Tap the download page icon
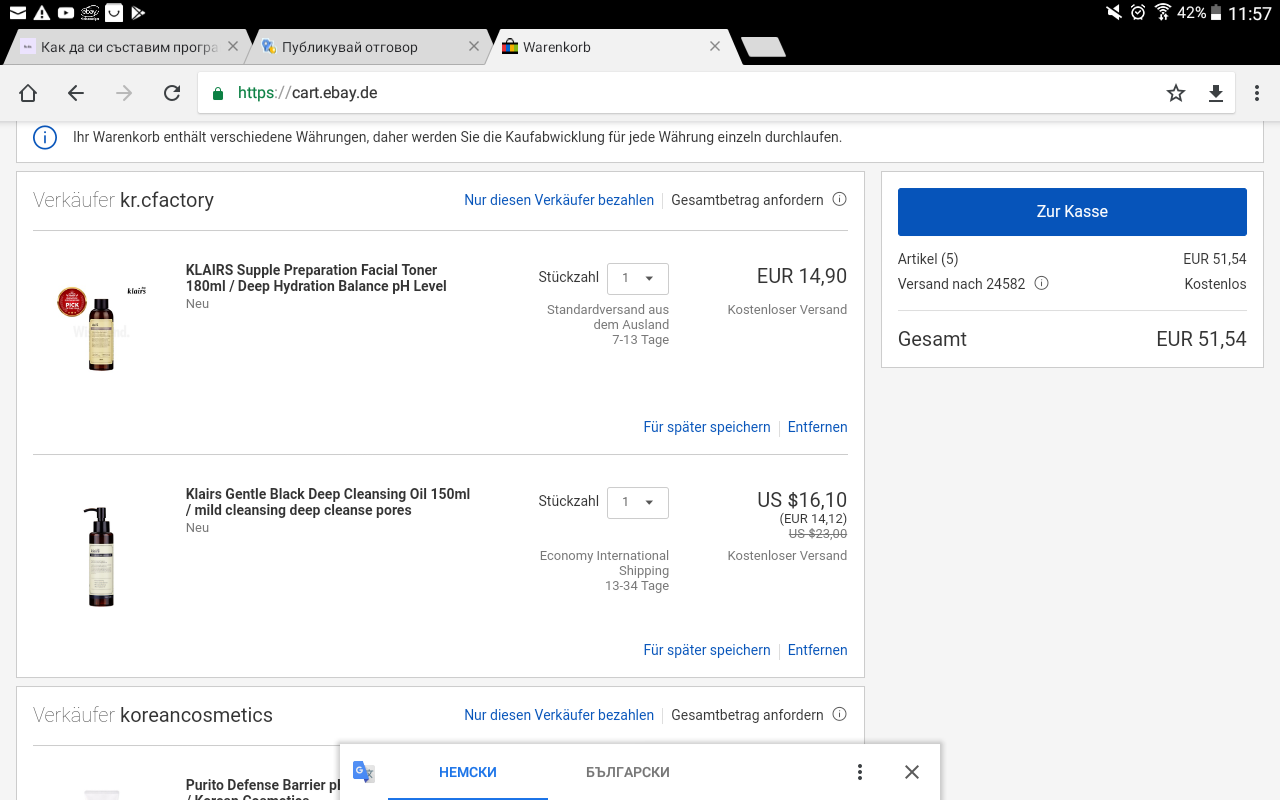1280x800 pixels. coord(1216,93)
